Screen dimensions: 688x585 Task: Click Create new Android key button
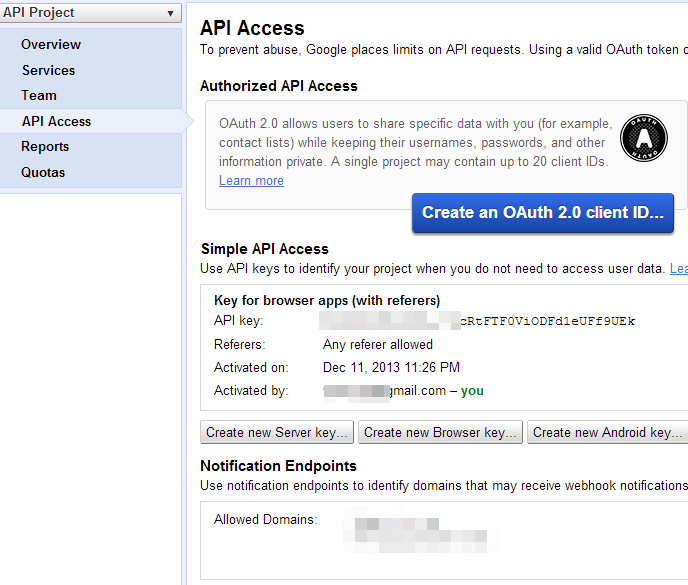(607, 432)
